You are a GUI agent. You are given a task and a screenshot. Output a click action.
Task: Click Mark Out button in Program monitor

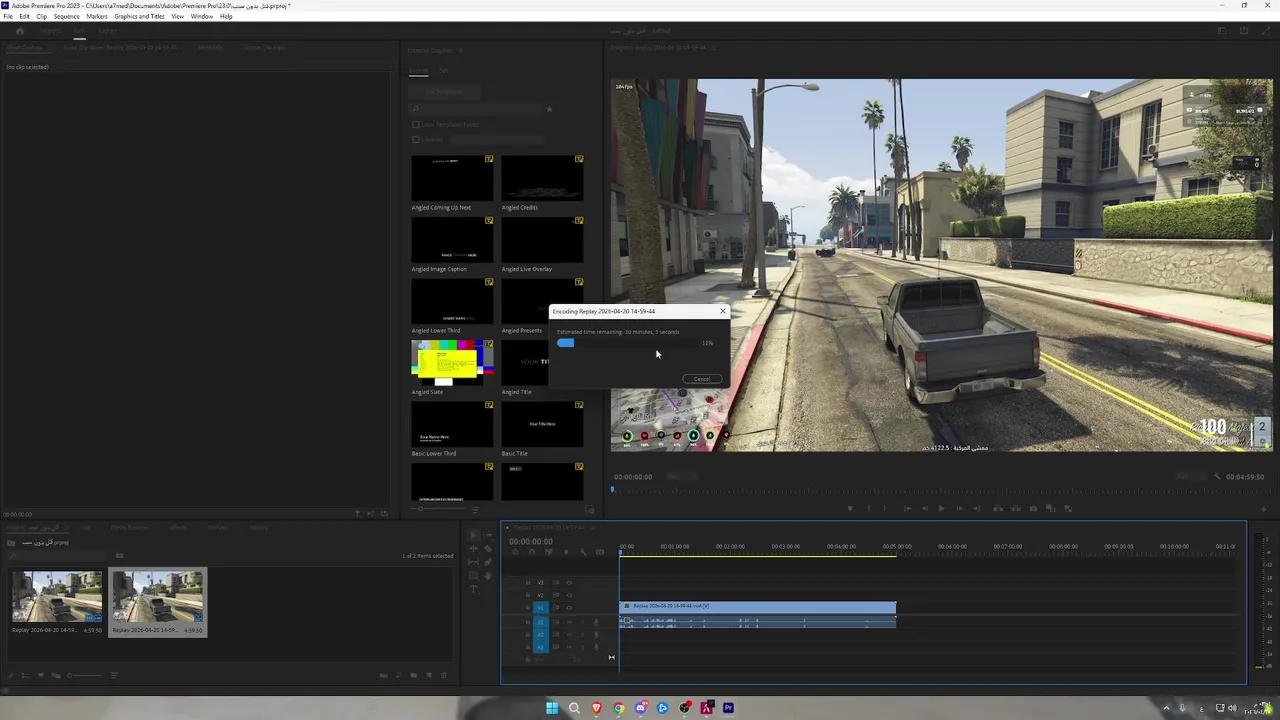pos(885,508)
